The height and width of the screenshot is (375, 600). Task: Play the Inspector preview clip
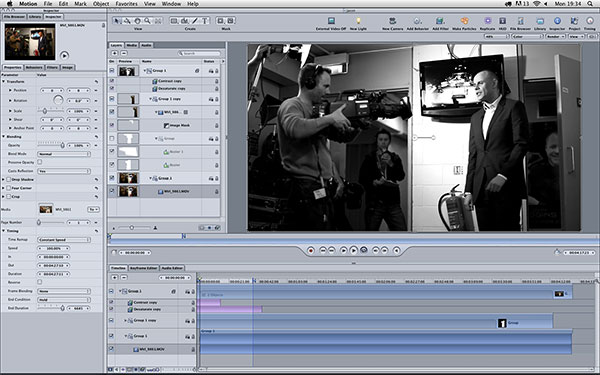coord(64,55)
